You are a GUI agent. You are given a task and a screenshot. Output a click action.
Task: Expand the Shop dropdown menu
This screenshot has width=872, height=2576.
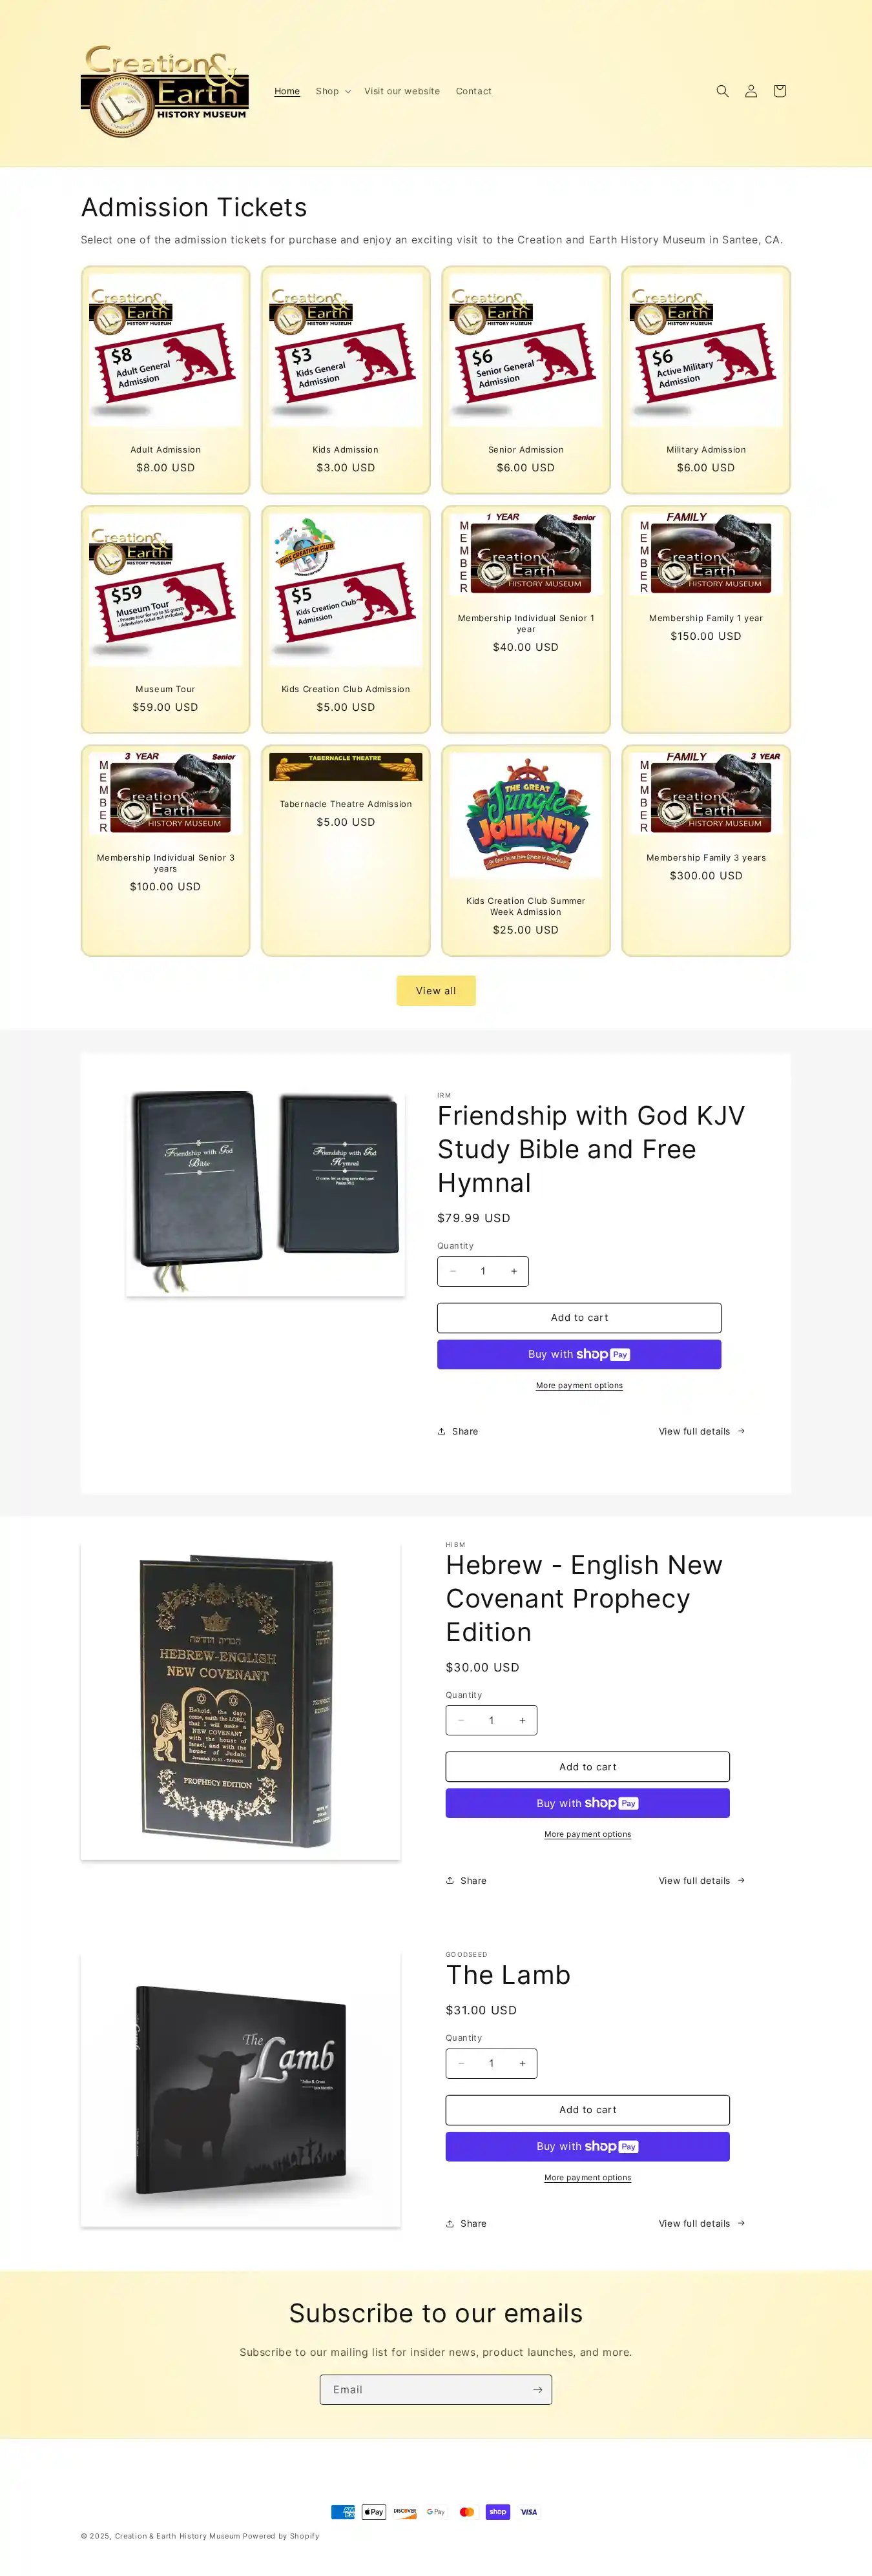(x=333, y=91)
